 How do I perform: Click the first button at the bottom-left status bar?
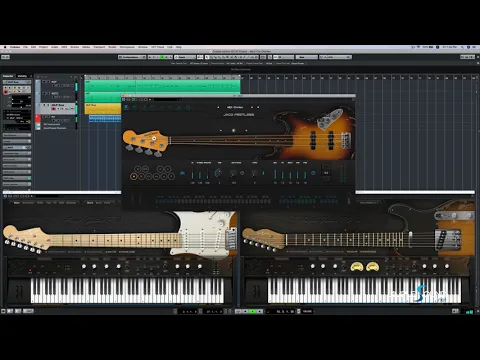(x=4, y=311)
